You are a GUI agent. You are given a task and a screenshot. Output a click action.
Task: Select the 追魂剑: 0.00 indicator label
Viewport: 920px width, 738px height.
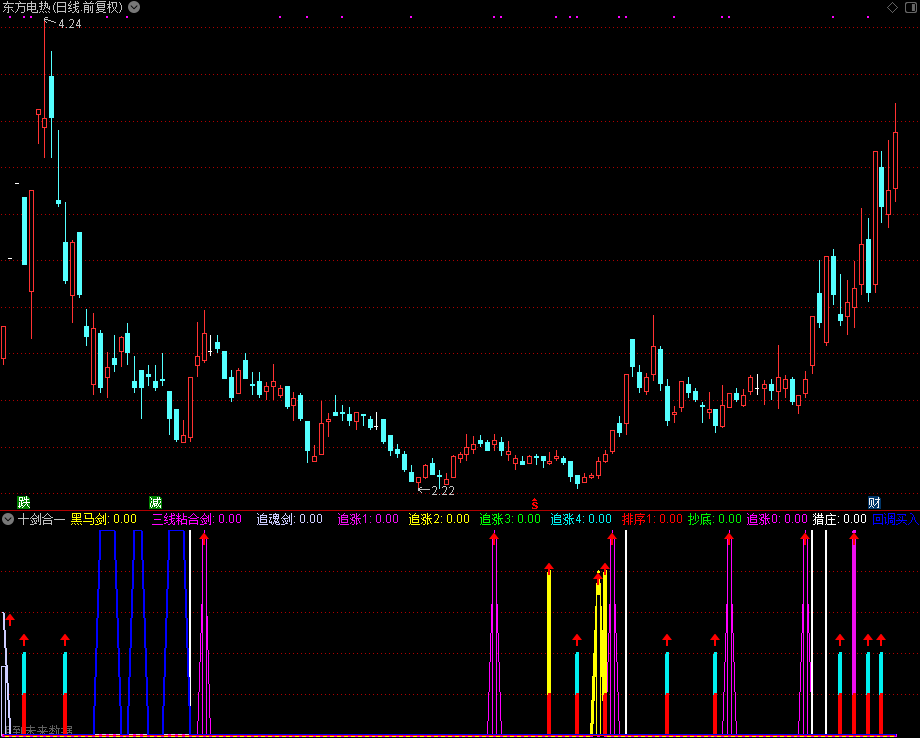[290, 519]
